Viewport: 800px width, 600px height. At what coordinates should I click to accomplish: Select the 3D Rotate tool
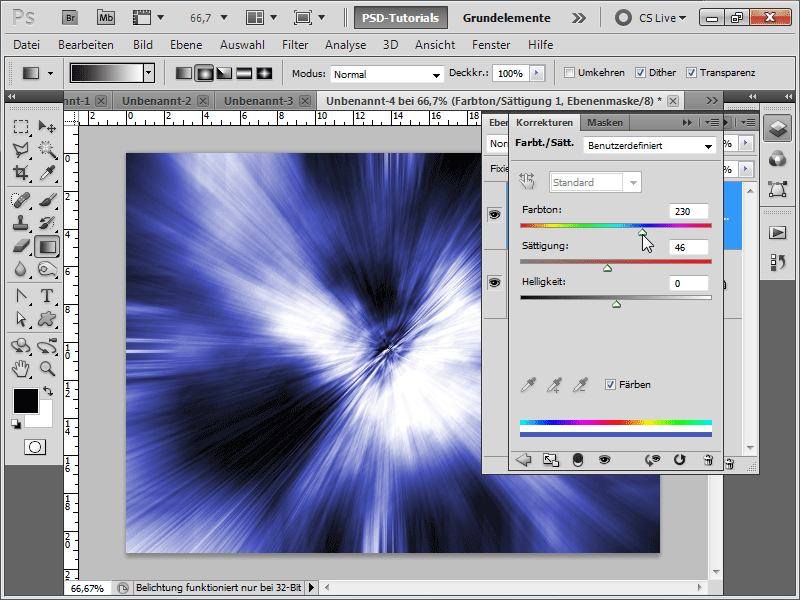tap(21, 346)
